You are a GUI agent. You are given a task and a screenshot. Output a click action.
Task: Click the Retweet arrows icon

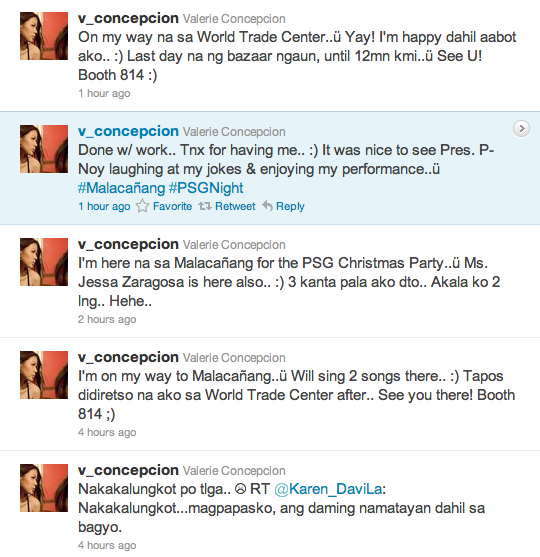tap(205, 206)
